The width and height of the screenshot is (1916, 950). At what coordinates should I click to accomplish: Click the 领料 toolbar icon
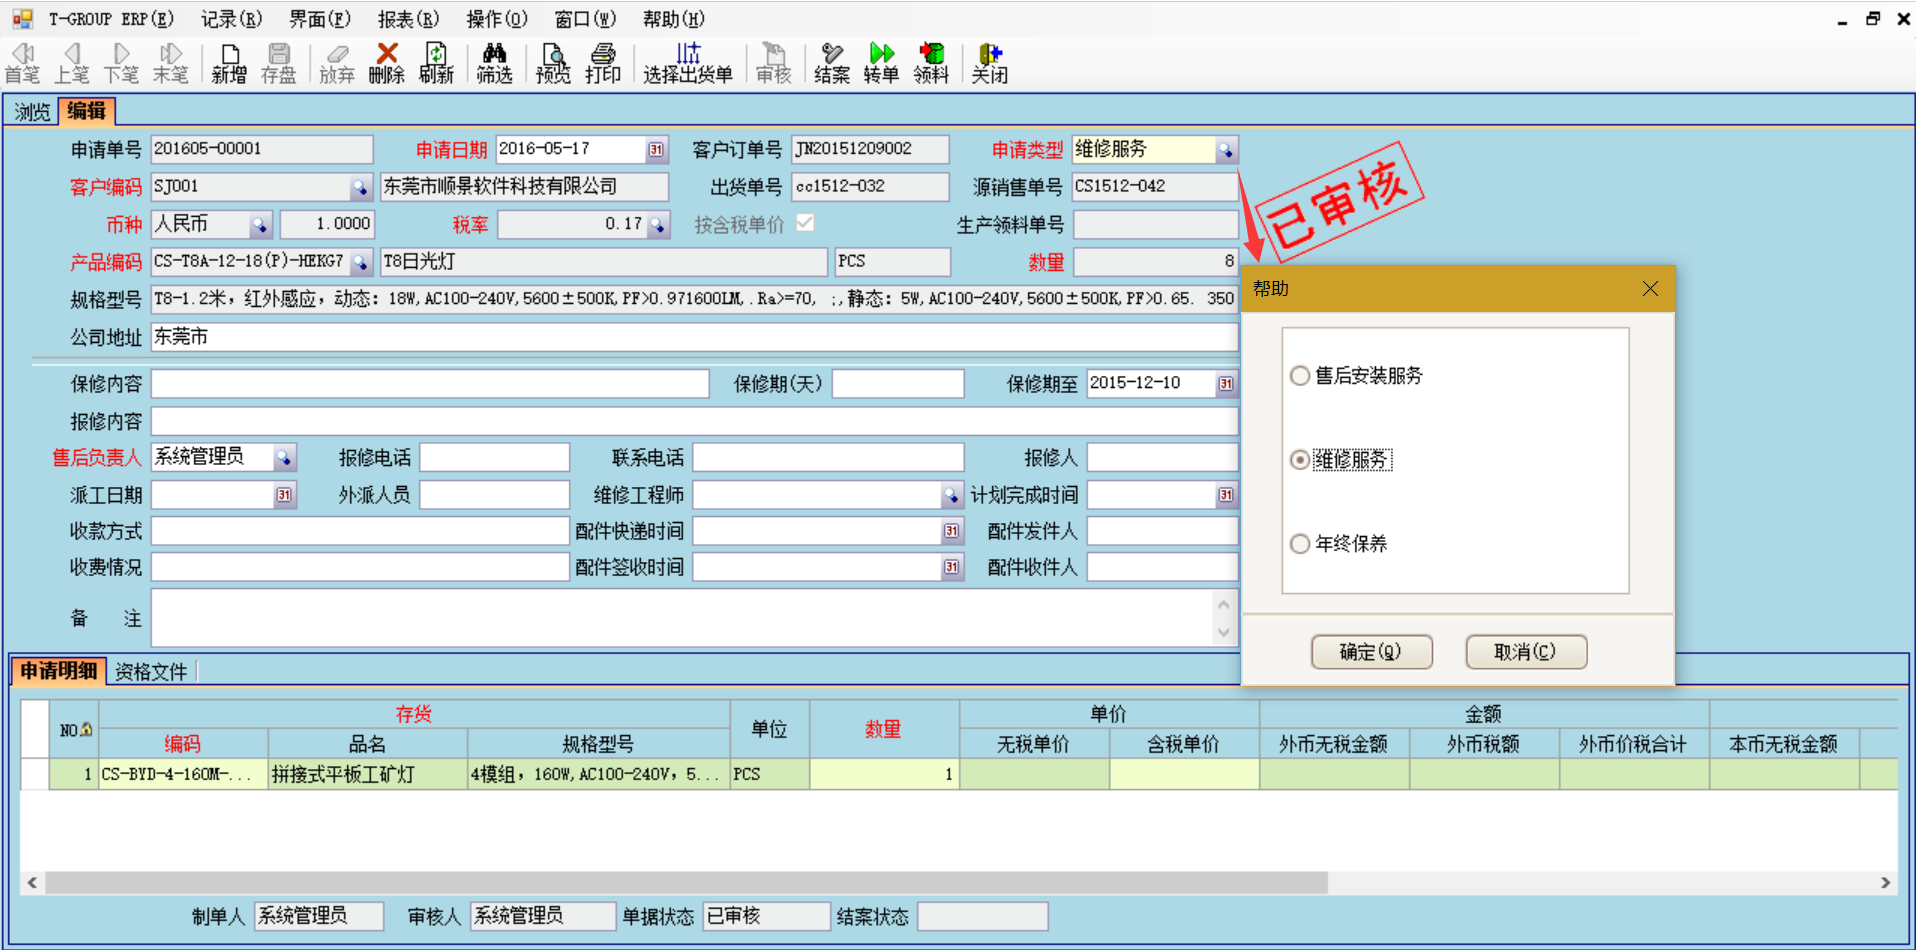(930, 62)
